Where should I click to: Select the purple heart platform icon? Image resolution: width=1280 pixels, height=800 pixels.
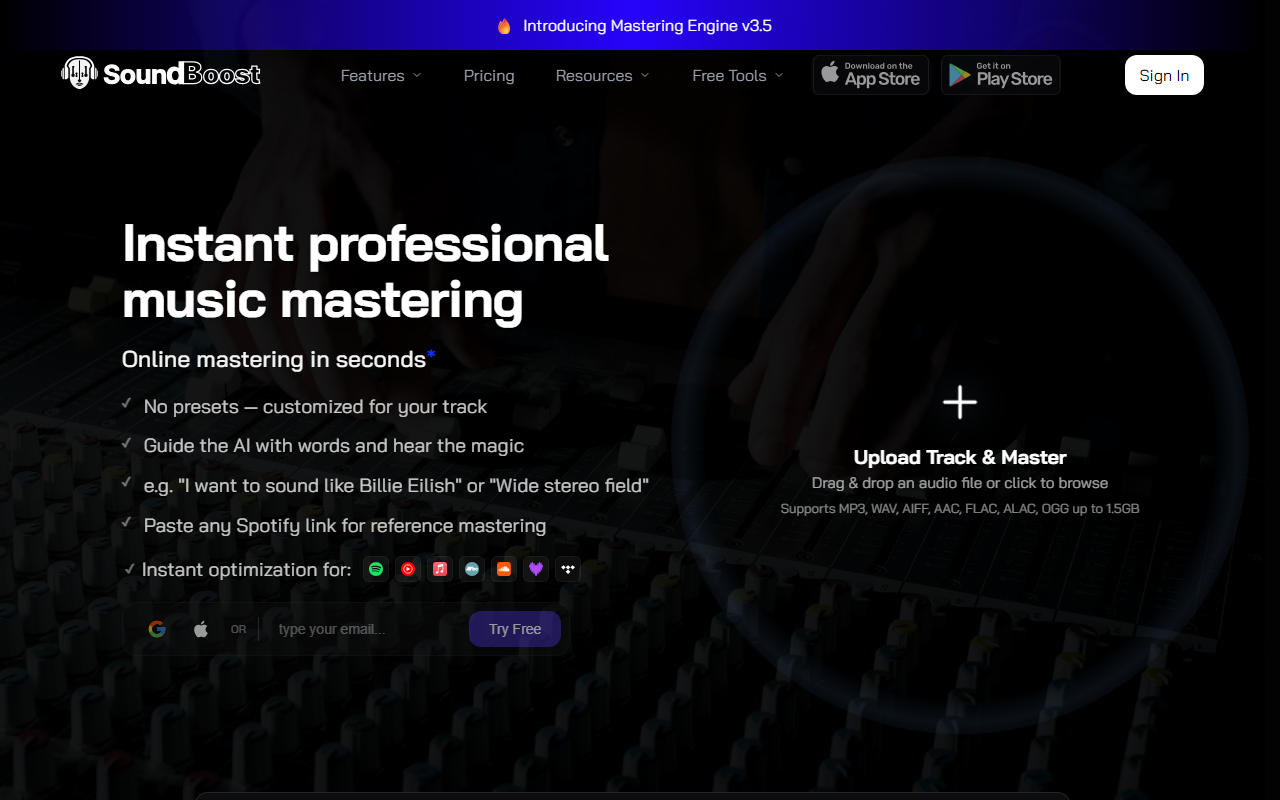pyautogui.click(x=536, y=569)
